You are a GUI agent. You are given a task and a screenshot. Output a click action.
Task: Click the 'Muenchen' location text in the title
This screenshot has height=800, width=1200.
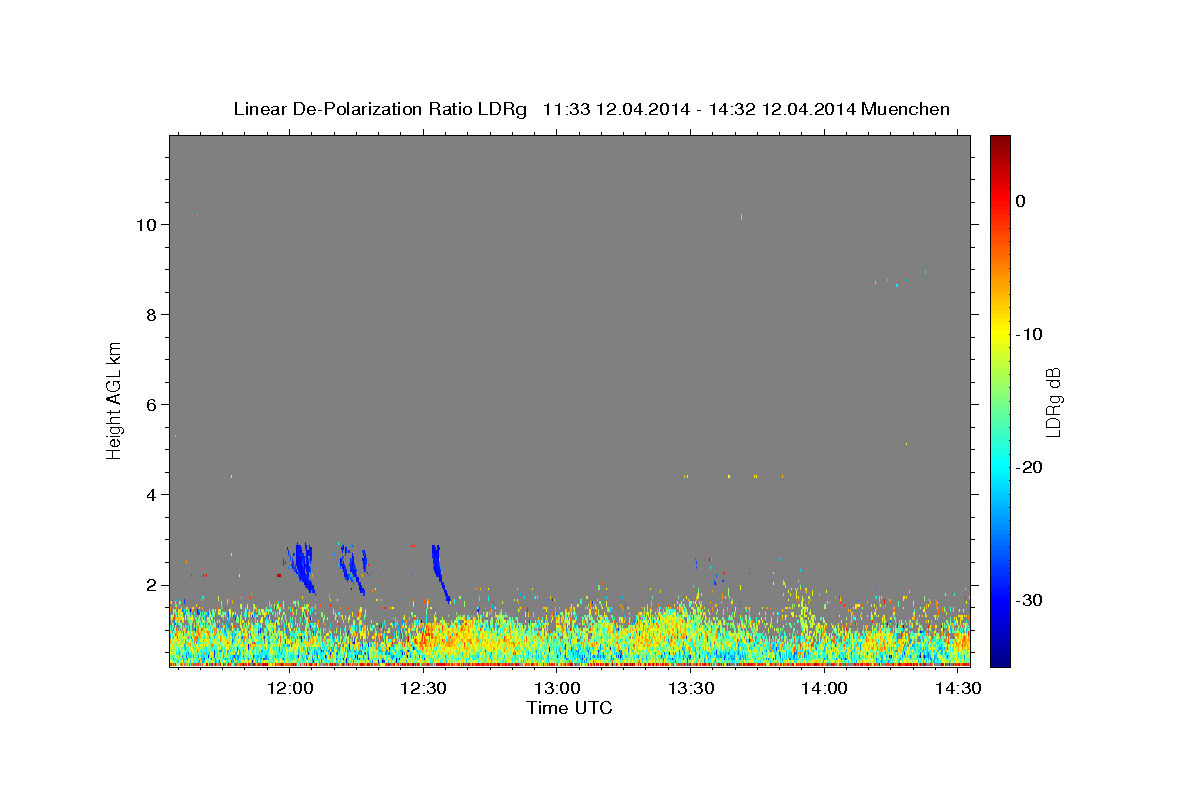pos(906,109)
